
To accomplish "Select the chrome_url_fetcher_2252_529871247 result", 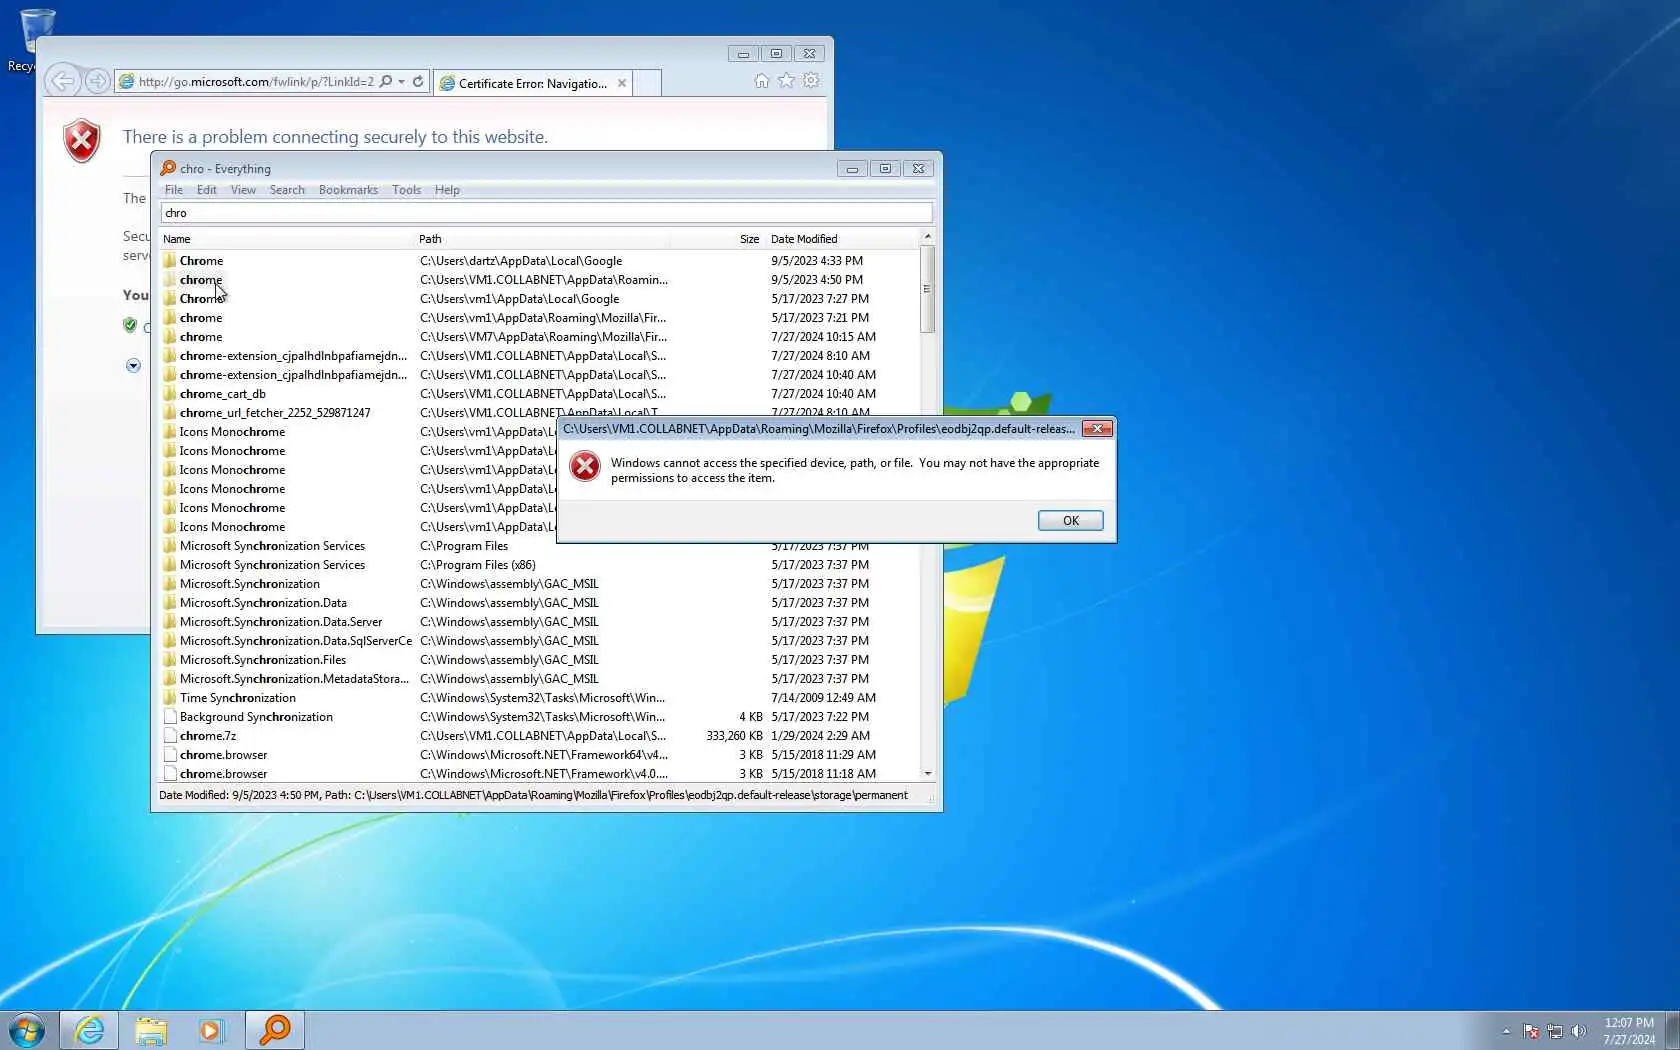I will [275, 413].
